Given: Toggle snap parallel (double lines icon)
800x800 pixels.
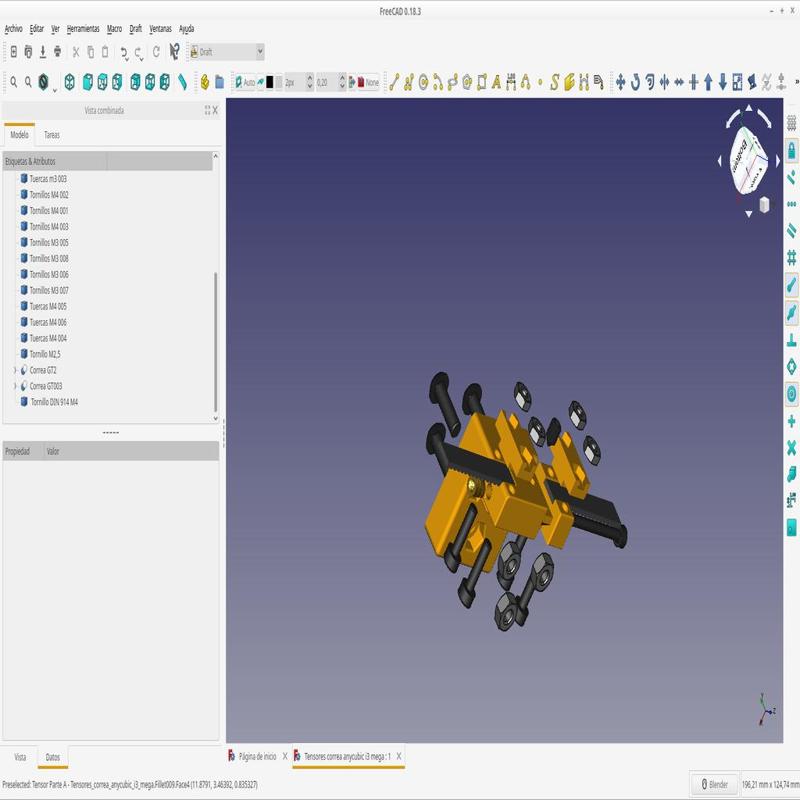Looking at the screenshot, I should tap(791, 231).
